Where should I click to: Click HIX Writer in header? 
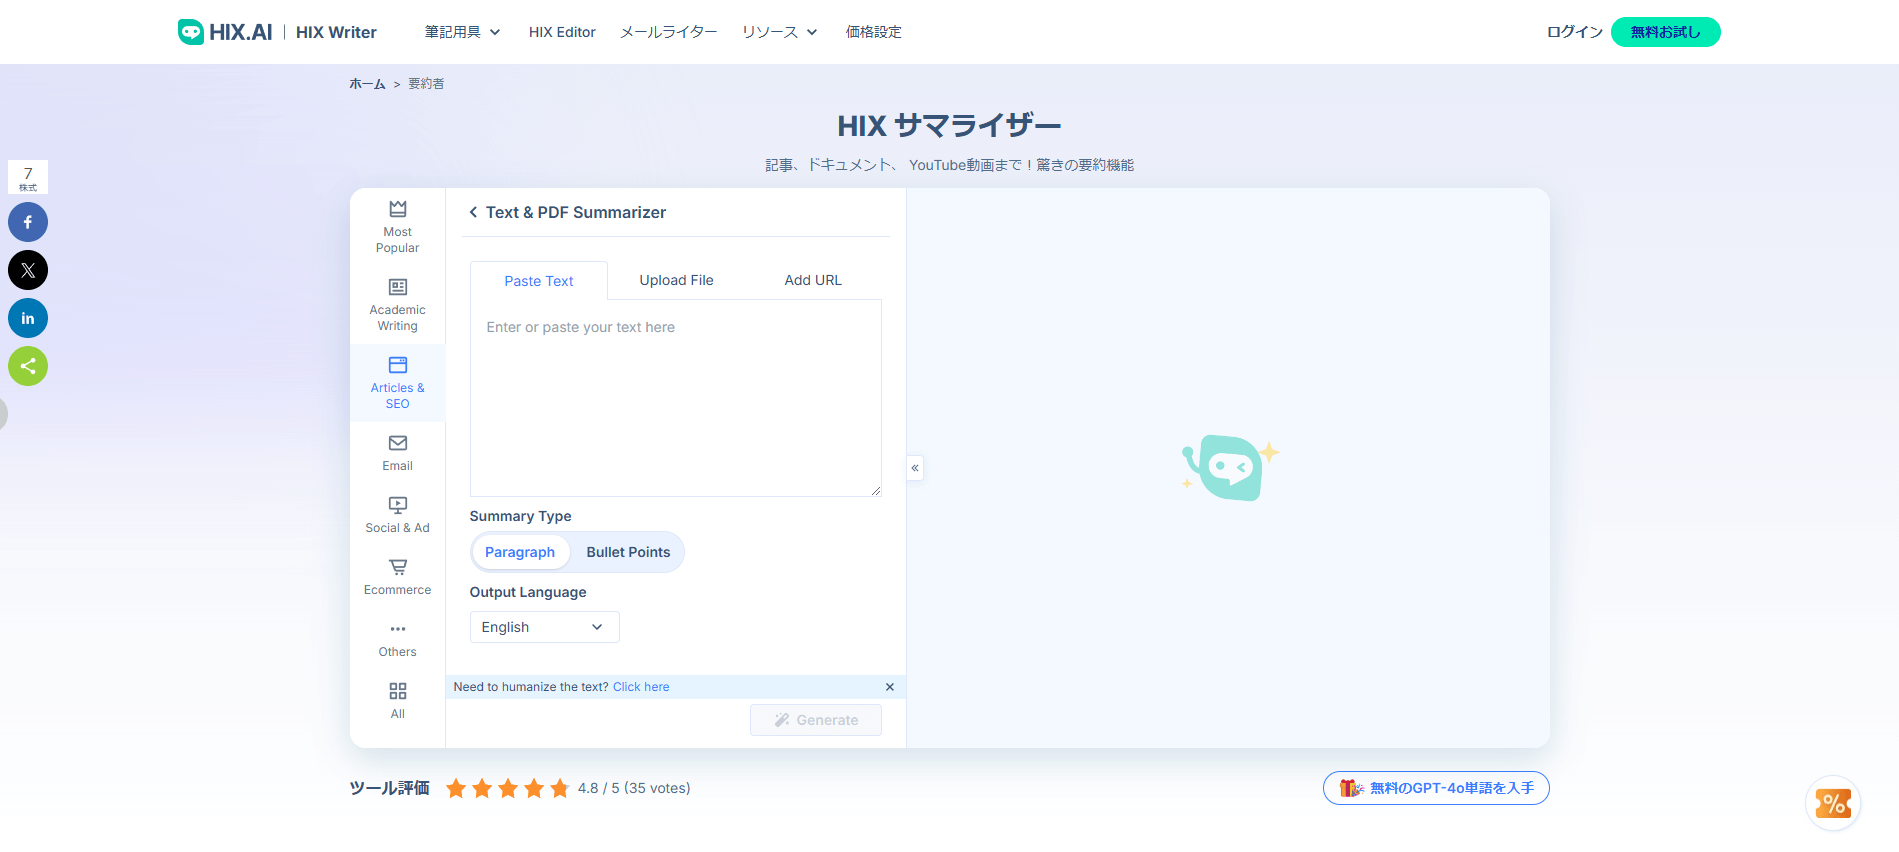(x=336, y=32)
